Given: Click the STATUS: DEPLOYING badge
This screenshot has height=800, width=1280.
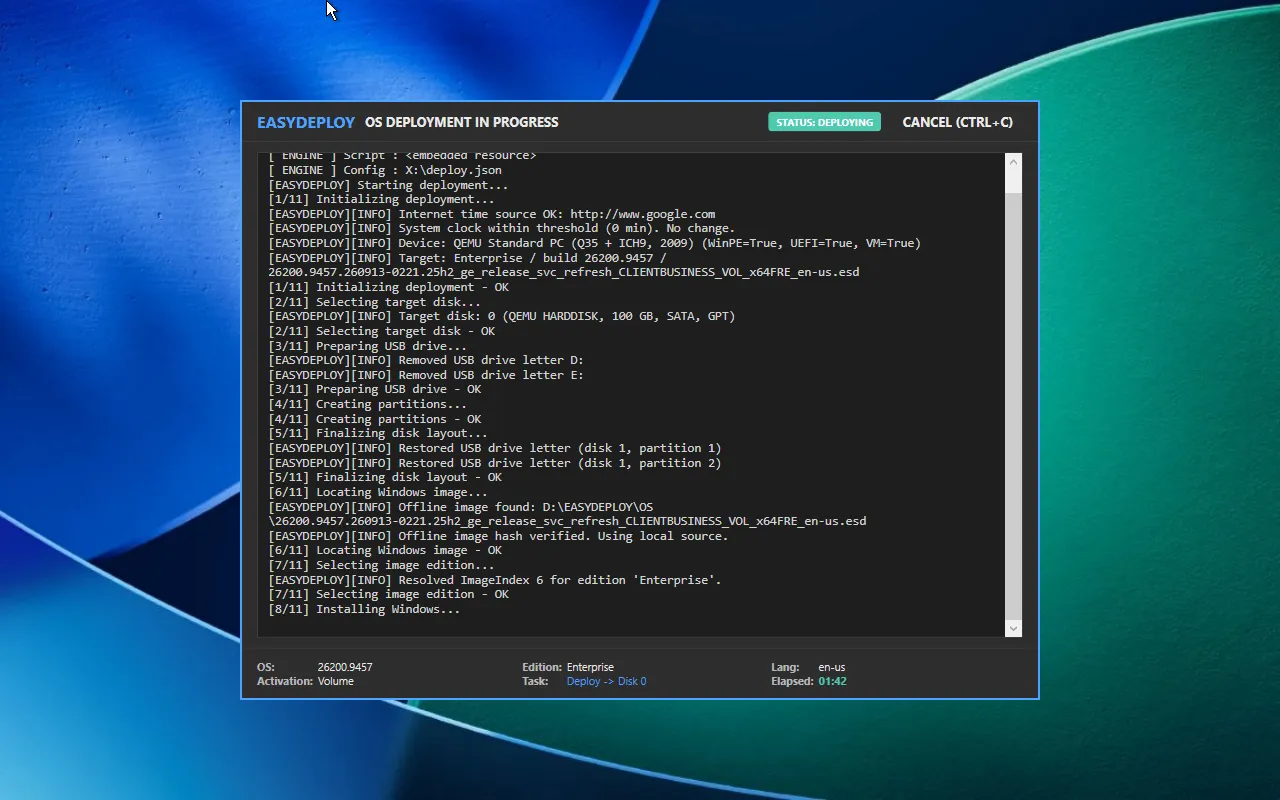Looking at the screenshot, I should pyautogui.click(x=824, y=122).
